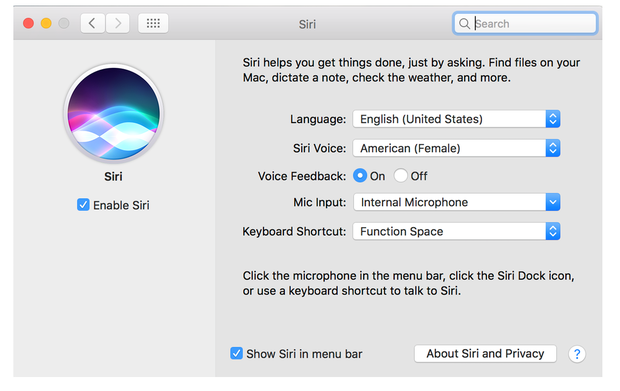Go forward with the right arrow button
Image resolution: width=620 pixels, height=391 pixels.
117,23
